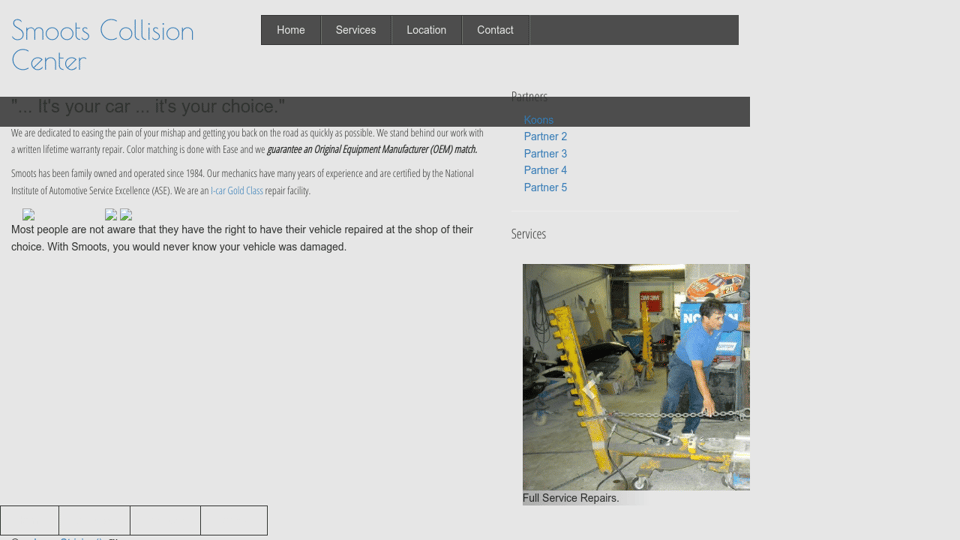Select Contact in the navigation bar
Image resolution: width=960 pixels, height=540 pixels.
[495, 30]
